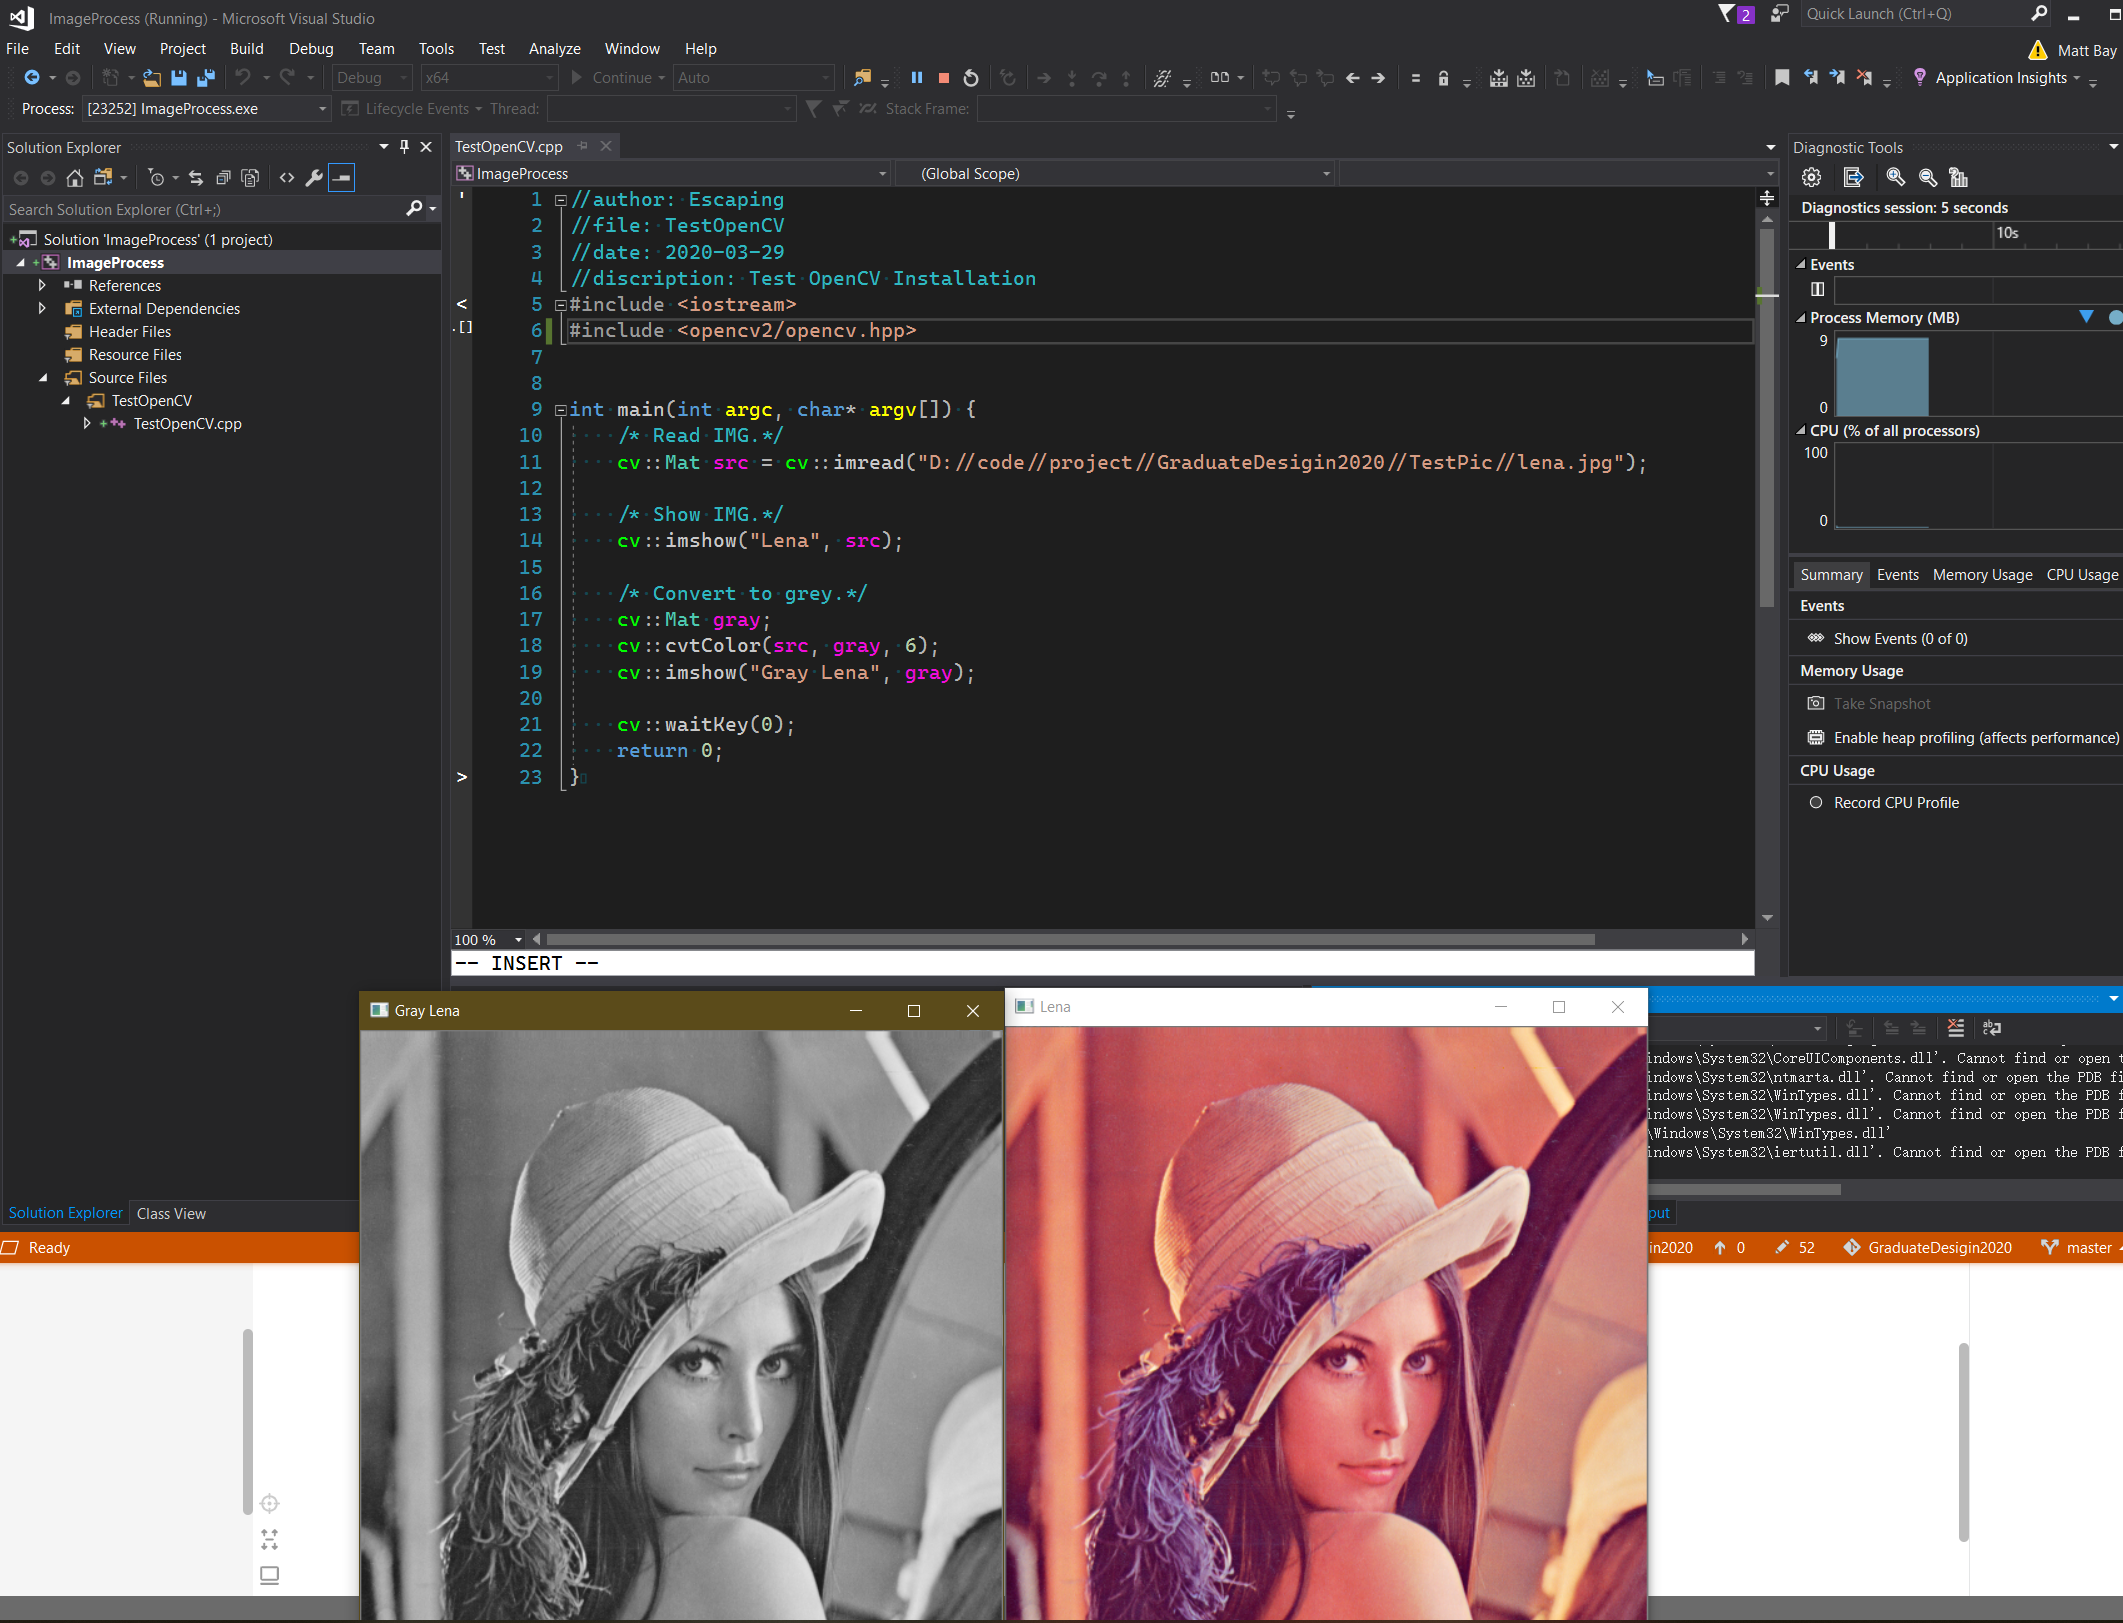The width and height of the screenshot is (2123, 1623).
Task: Open the Process ImageProcess.exe dropdown
Action: (x=207, y=109)
